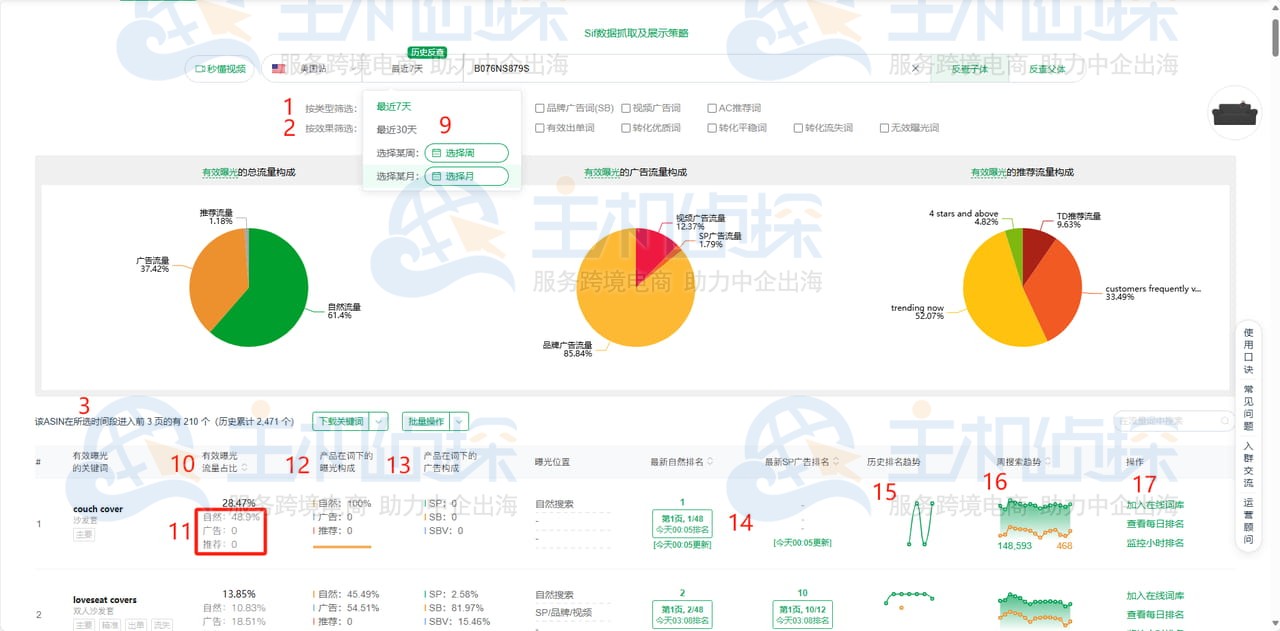Click the US flag icon in site selector
This screenshot has height=631, width=1280.
pos(278,68)
